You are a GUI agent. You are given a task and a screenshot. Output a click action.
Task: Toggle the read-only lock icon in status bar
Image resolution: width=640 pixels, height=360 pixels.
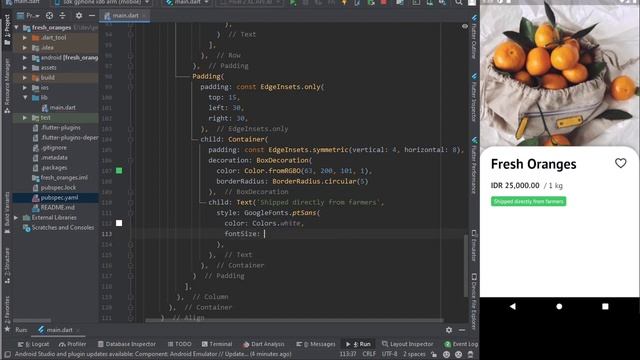(434, 354)
